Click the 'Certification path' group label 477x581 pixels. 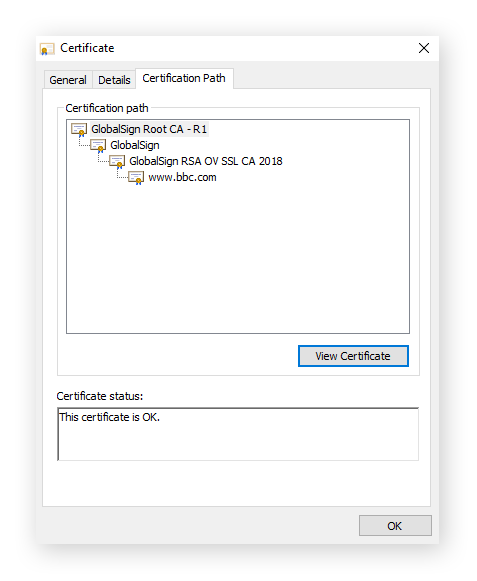tap(107, 108)
